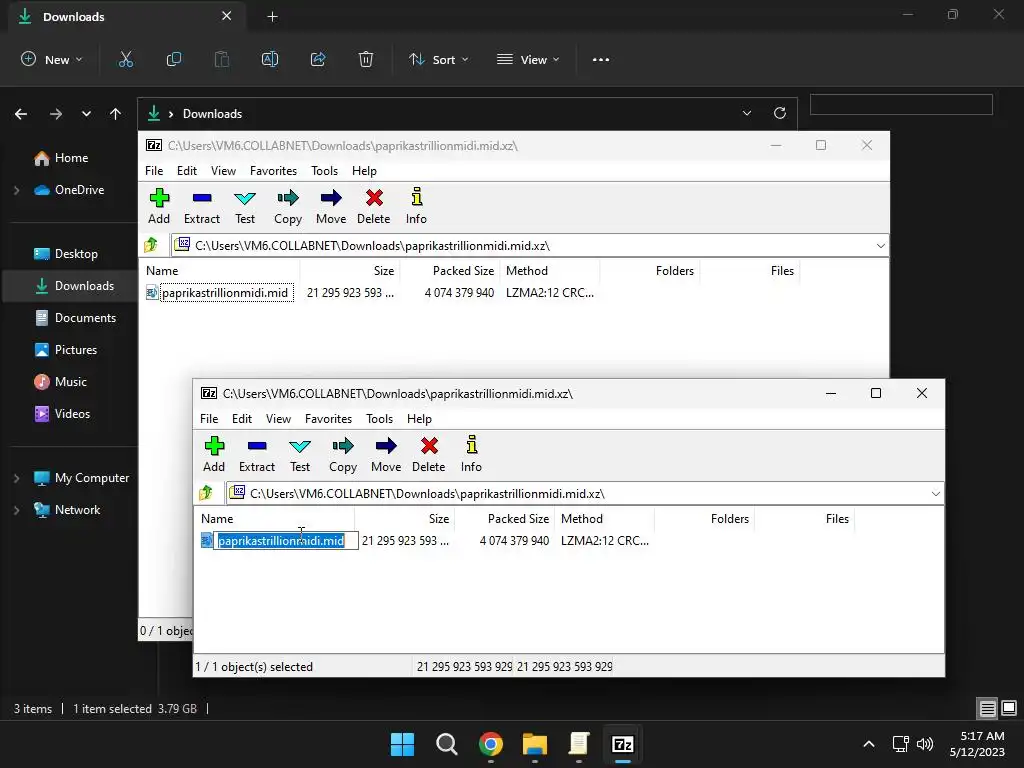Click the Cut icon in File Explorer toolbar
This screenshot has height=768, width=1024.
(125, 59)
